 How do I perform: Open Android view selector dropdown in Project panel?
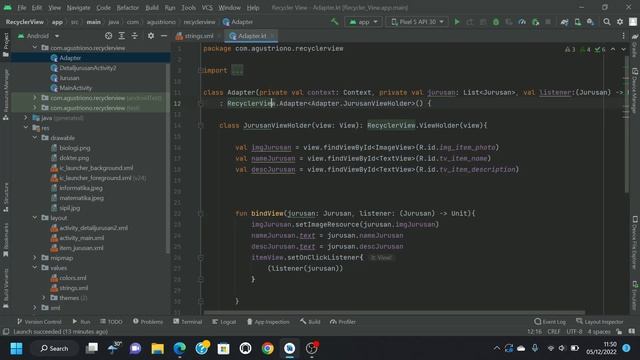click(39, 36)
